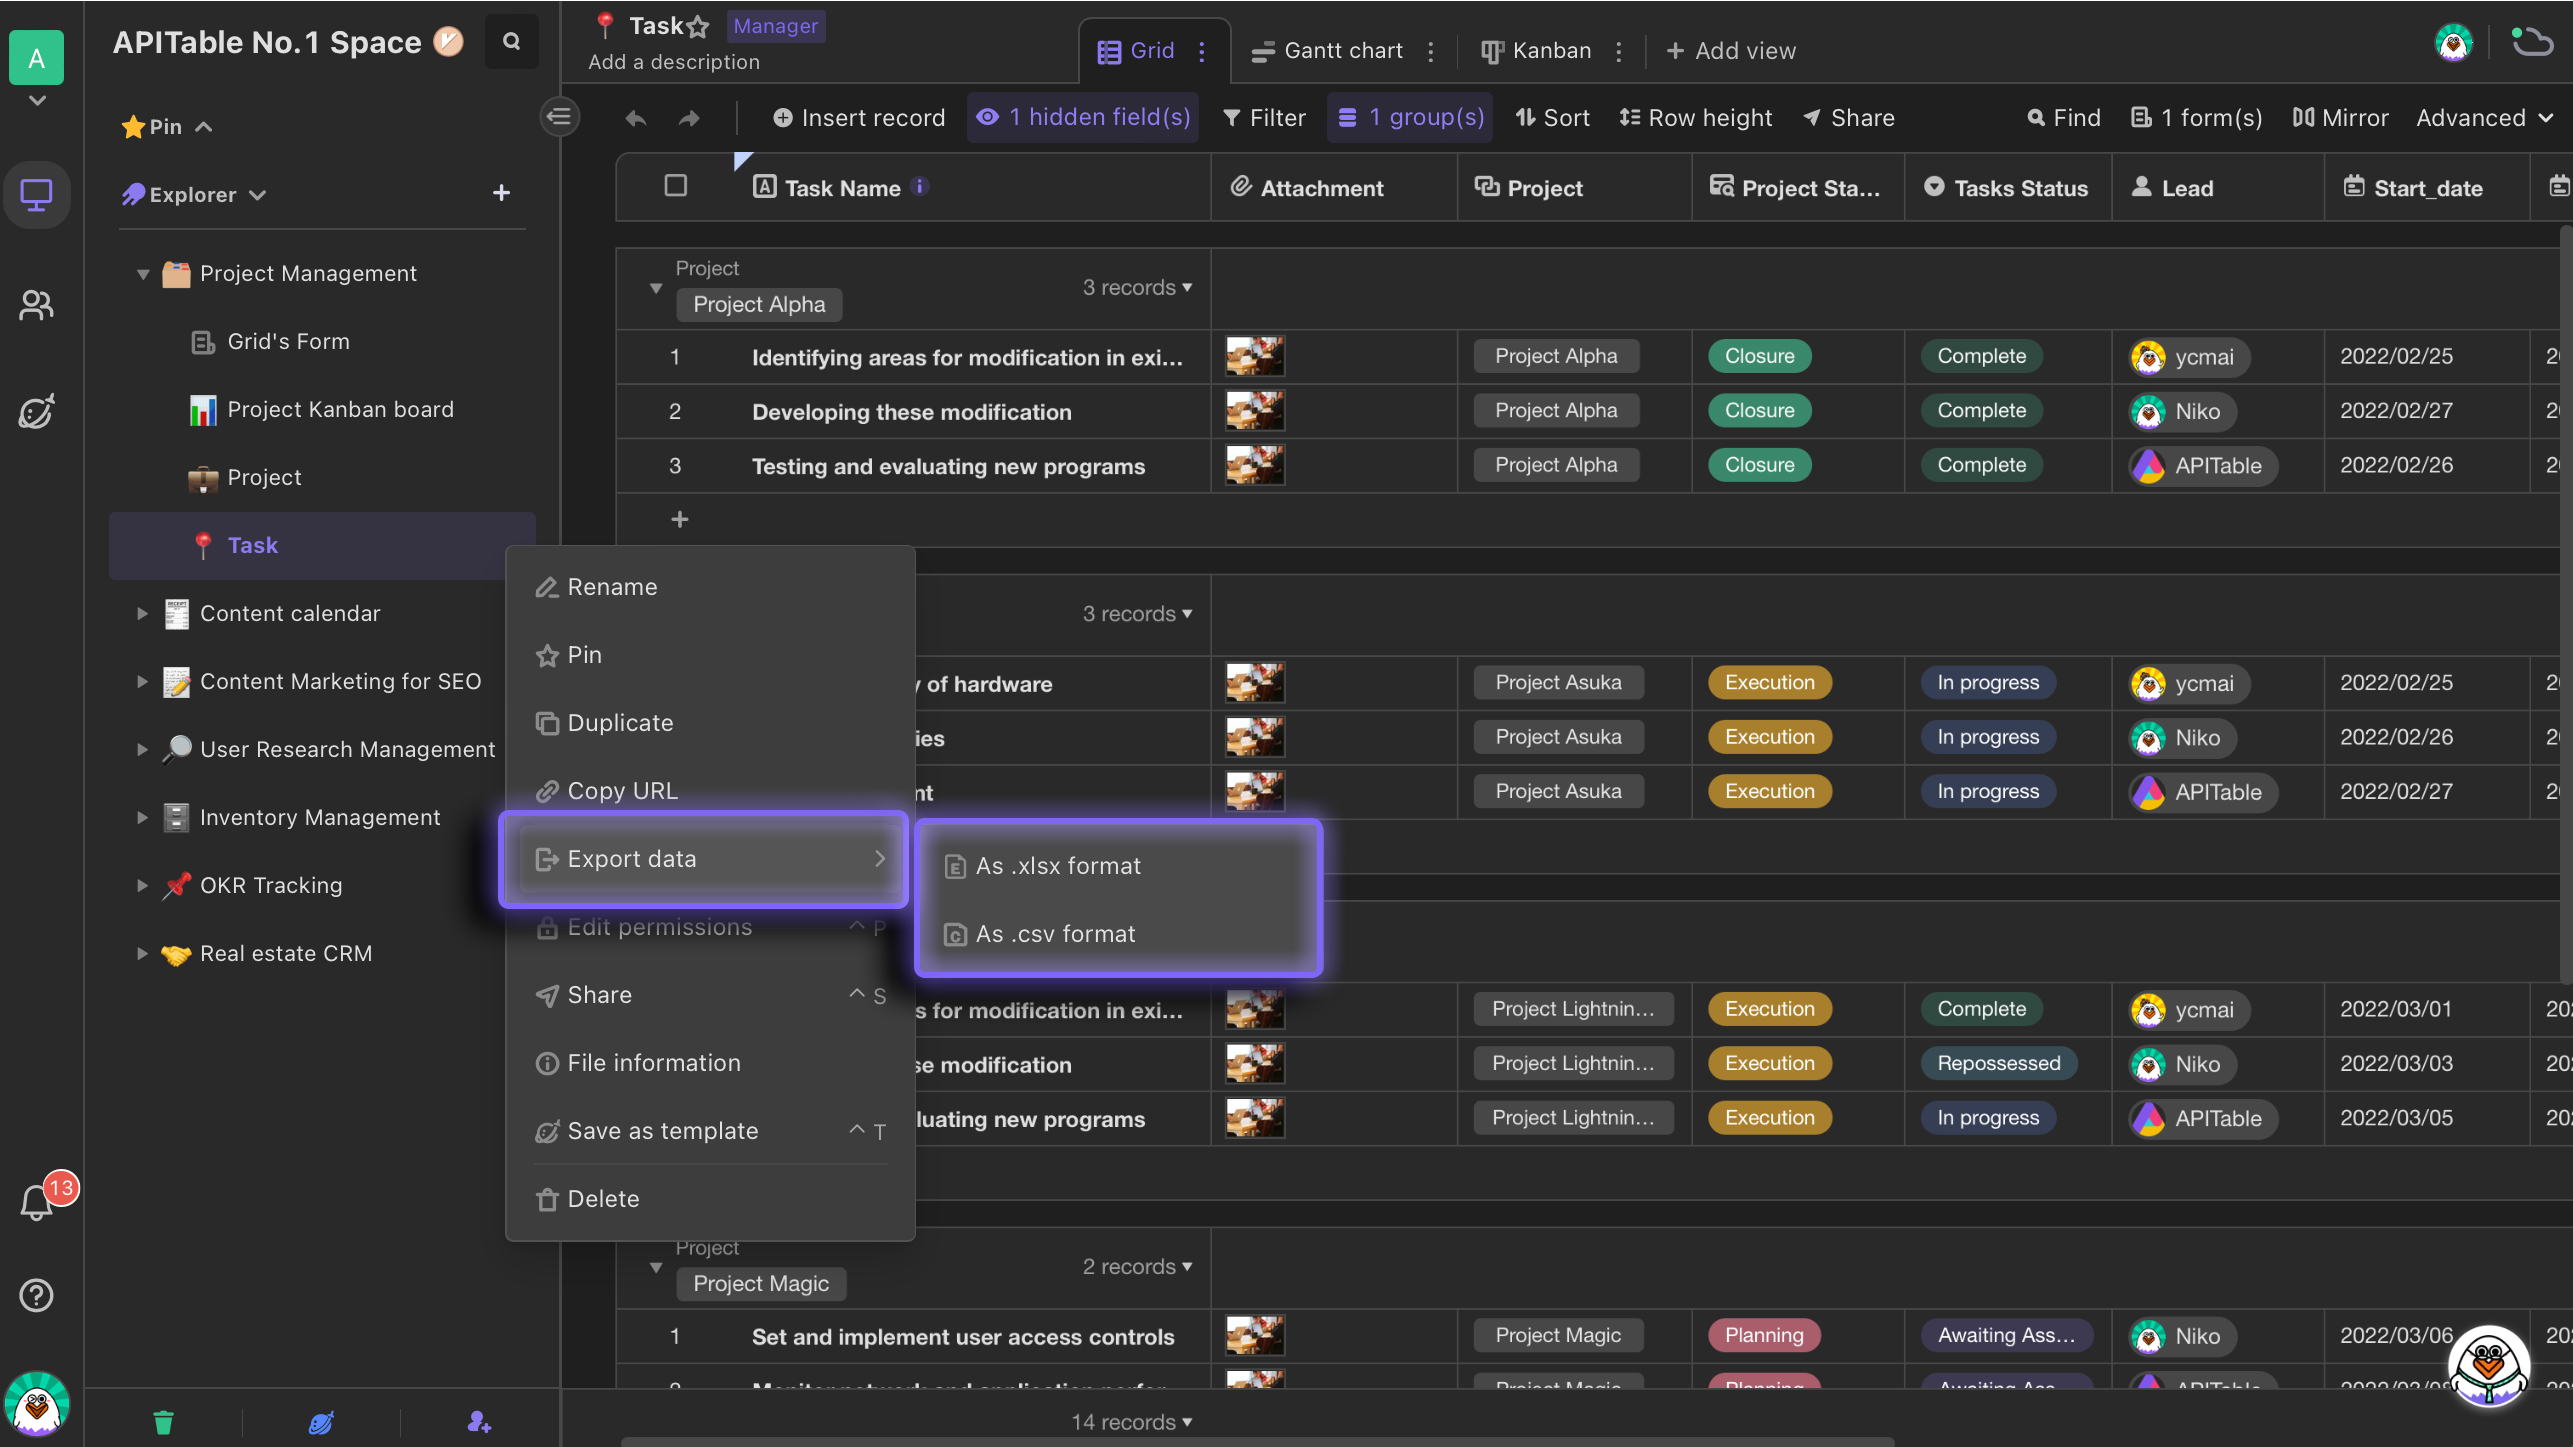Toggle Pin on Task datasheet
This screenshot has height=1447, width=2573.
click(583, 654)
